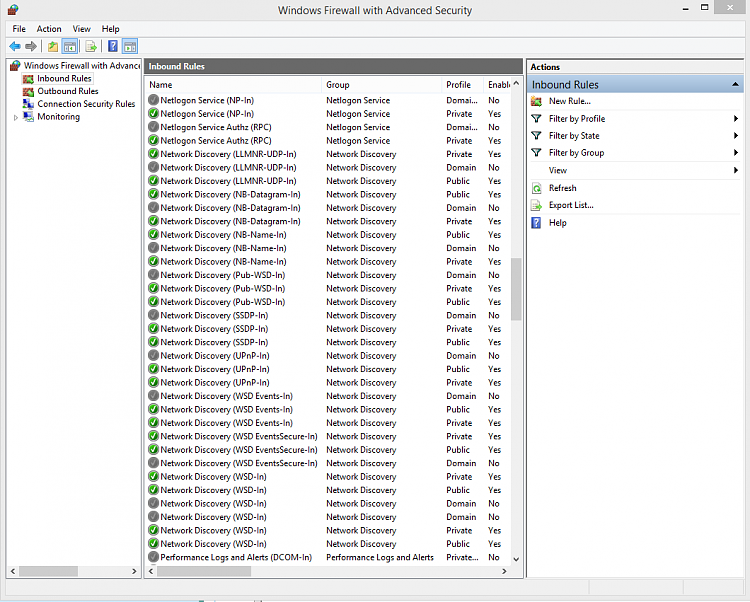750x602 pixels.
Task: Open the File menu
Action: click(19, 29)
